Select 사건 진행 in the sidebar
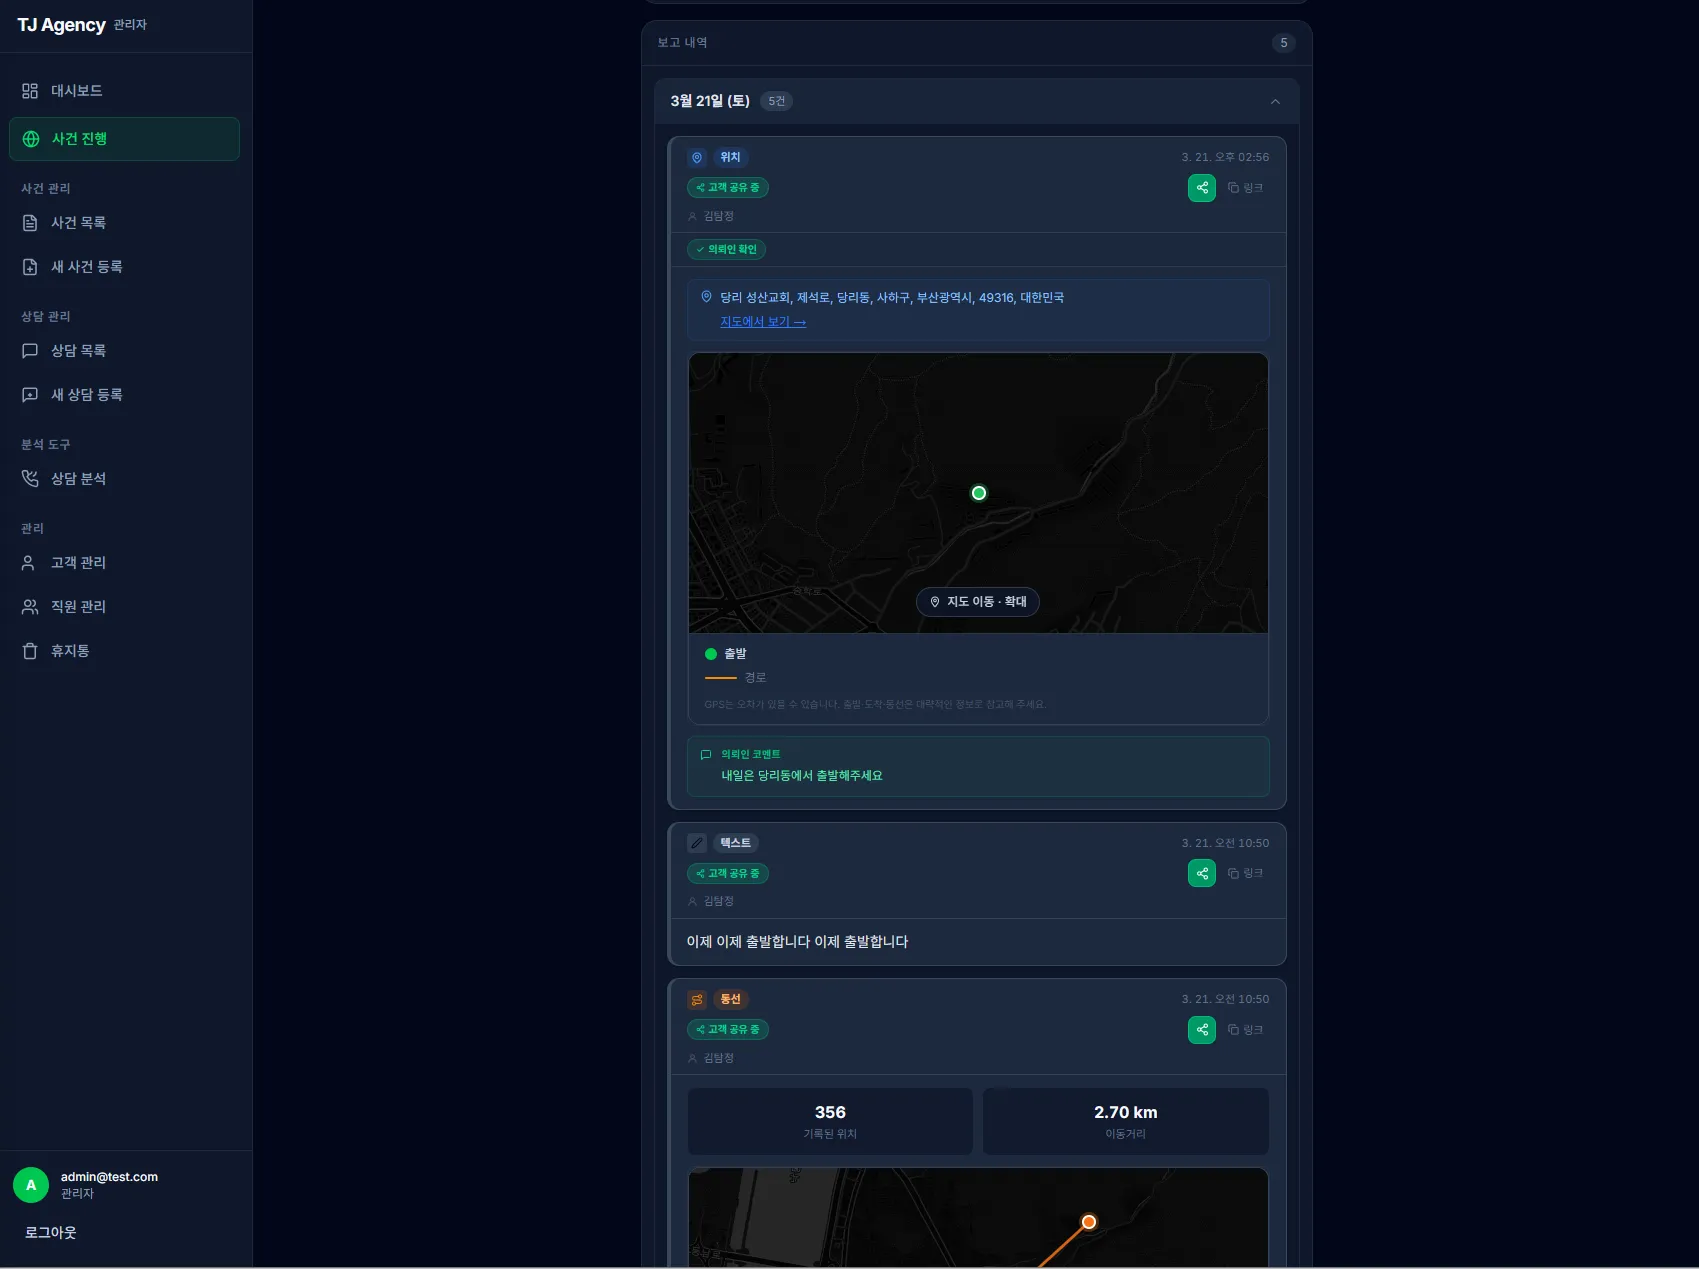 tap(124, 139)
